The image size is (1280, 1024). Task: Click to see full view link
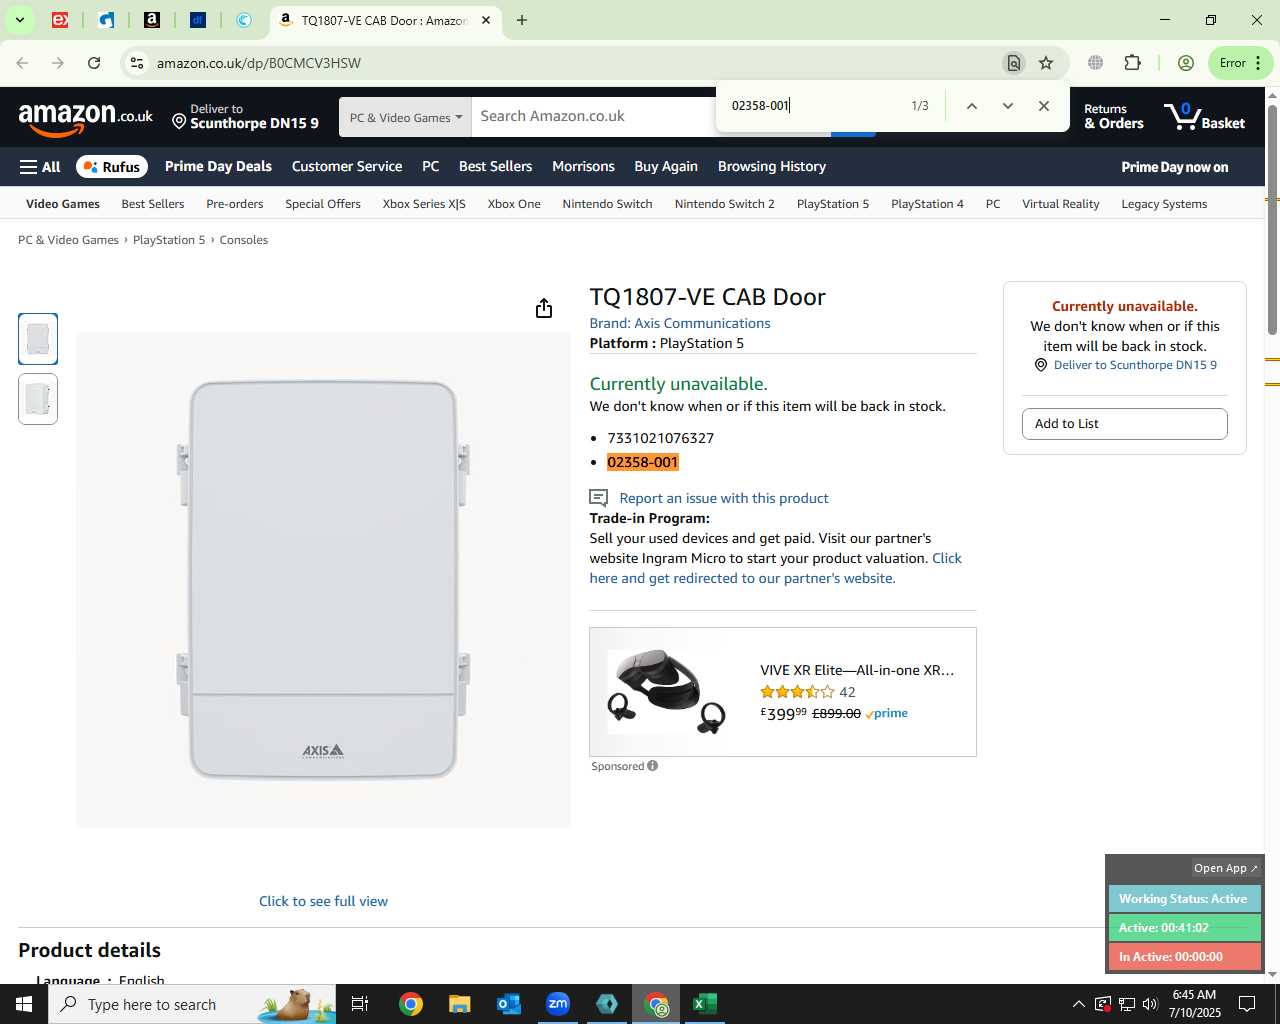323,901
